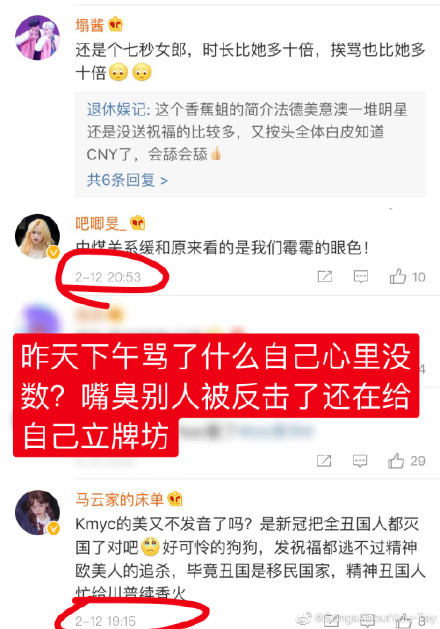View 塌酱's avatar picture

pyautogui.click(x=37, y=38)
